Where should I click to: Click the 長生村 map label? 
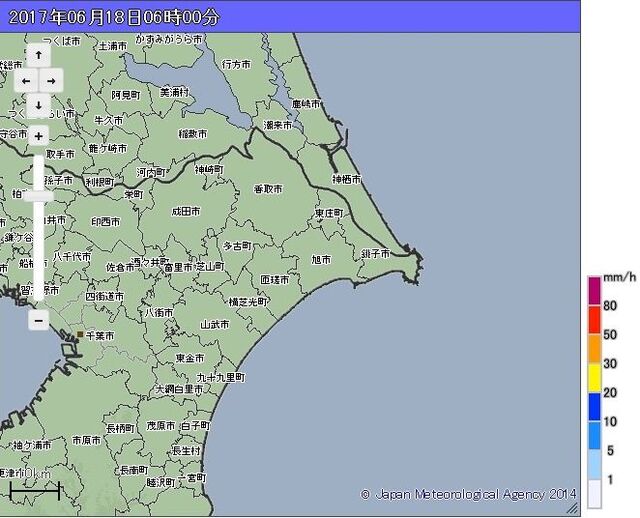pos(187,450)
